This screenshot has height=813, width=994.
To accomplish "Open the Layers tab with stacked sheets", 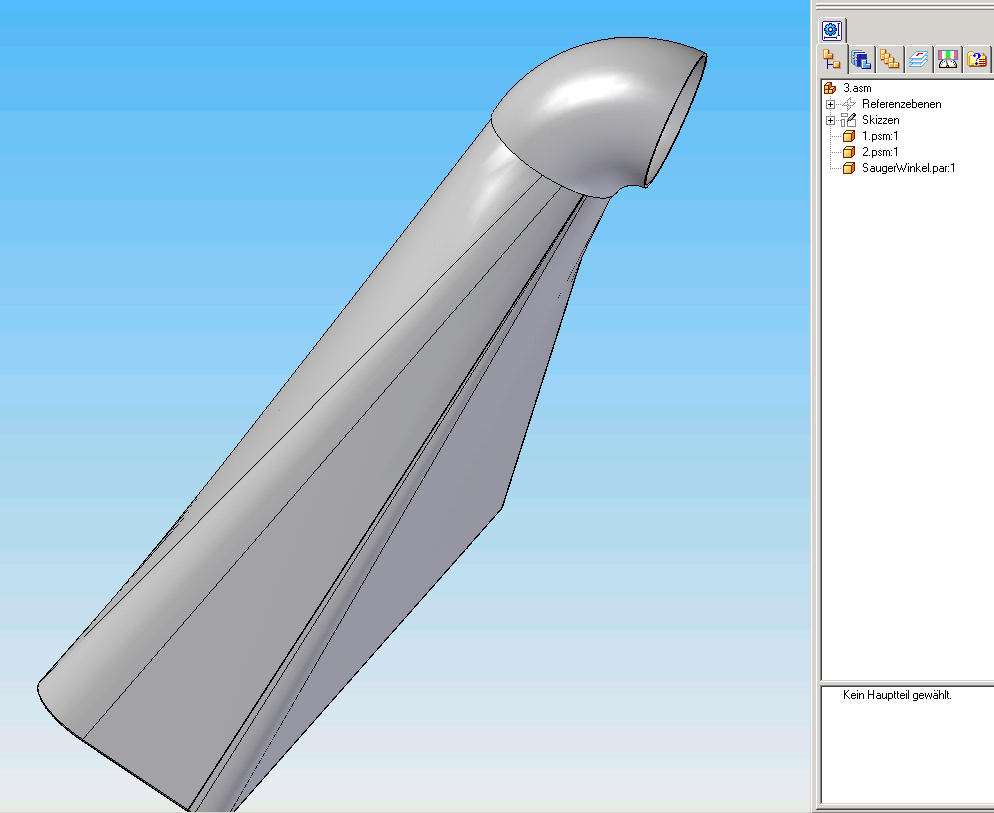I will (x=919, y=60).
